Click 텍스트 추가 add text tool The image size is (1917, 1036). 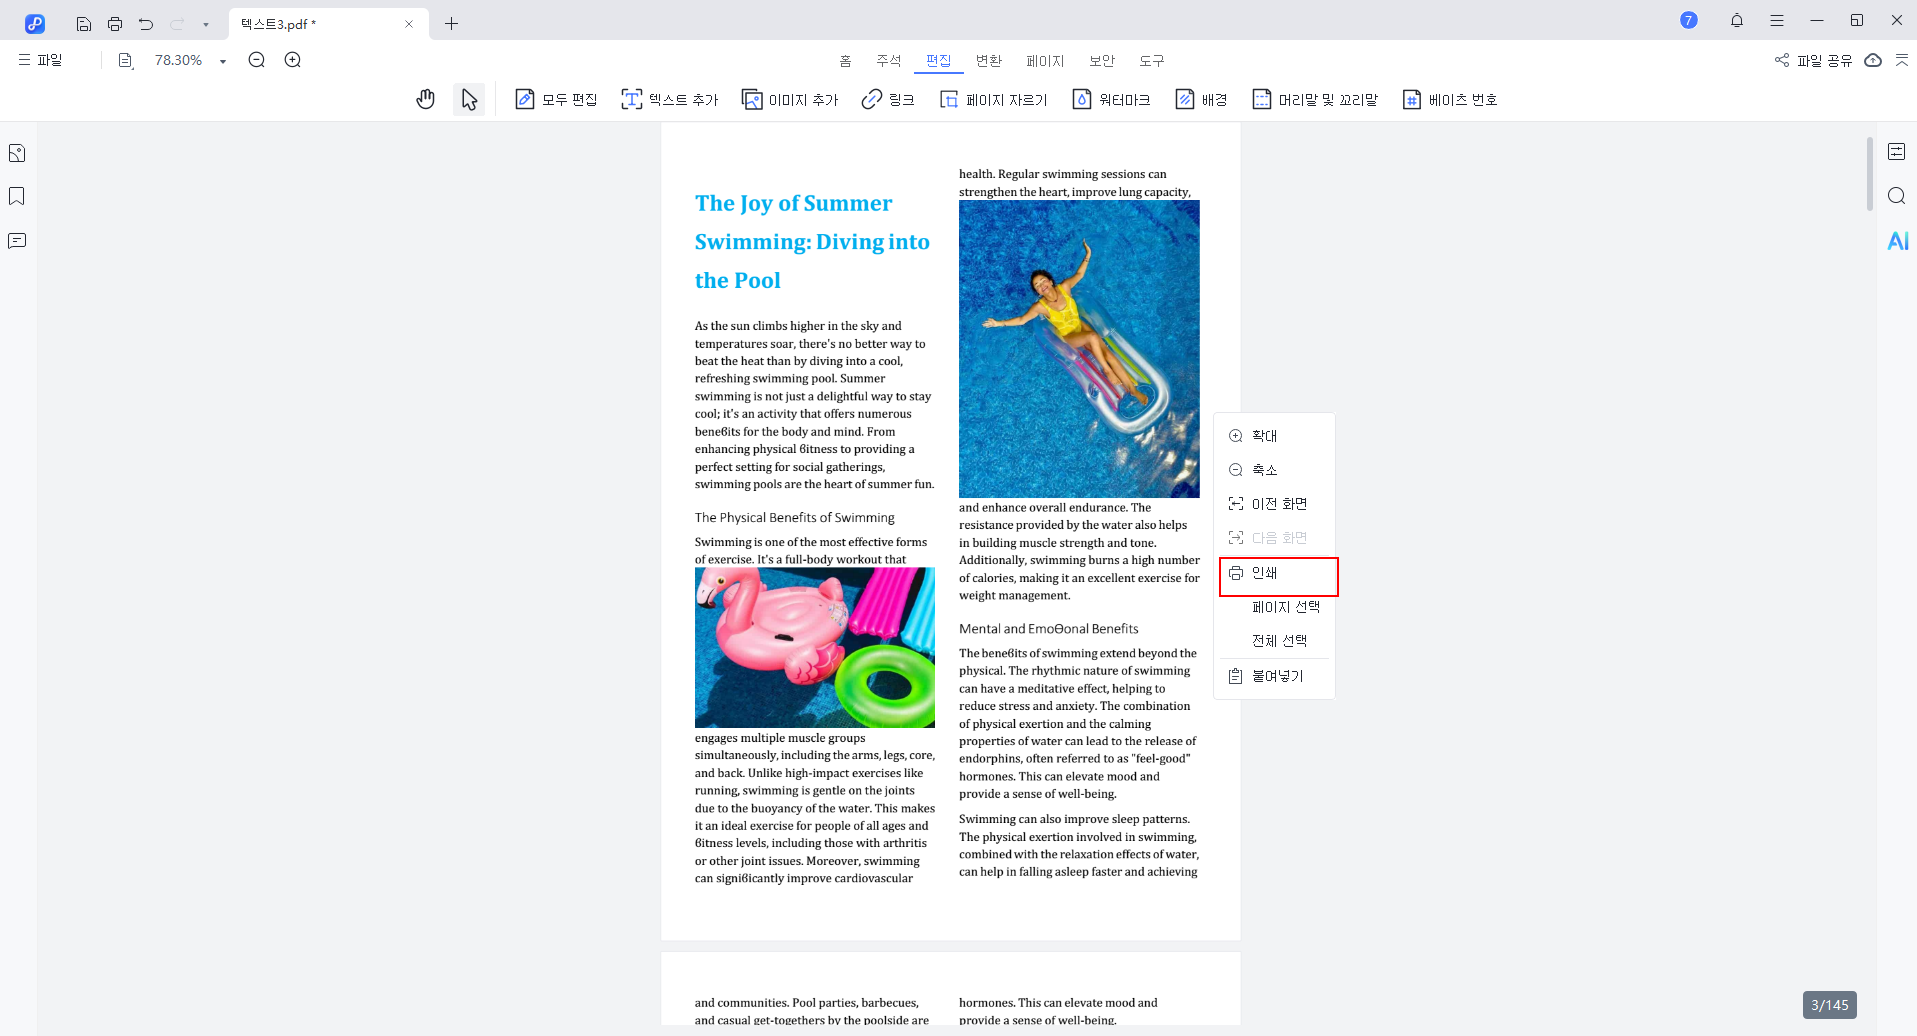(x=670, y=99)
